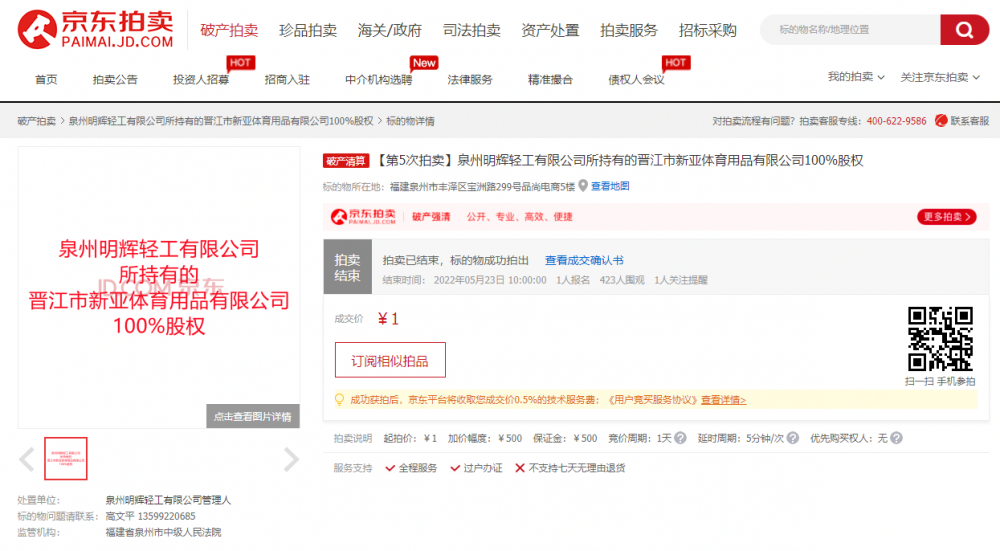Viewport: 1000px width, 551px height.
Task: Open 精准撮合 menu item
Action: 550,80
